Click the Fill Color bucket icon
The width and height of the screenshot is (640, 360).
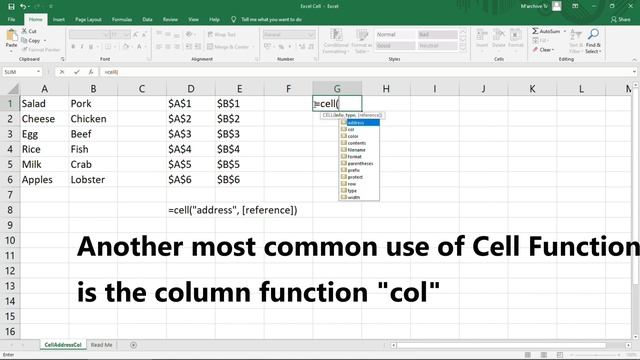click(126, 47)
